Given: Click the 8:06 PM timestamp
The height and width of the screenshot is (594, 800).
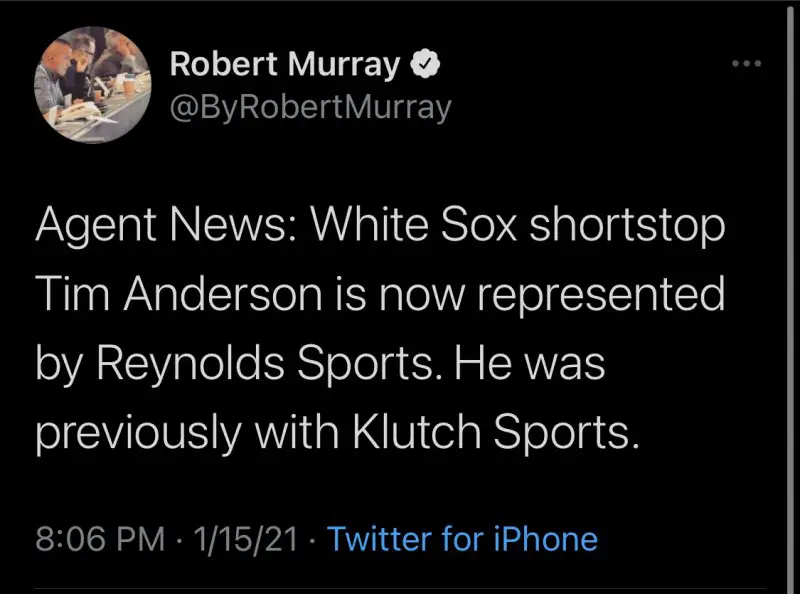Looking at the screenshot, I should (99, 539).
